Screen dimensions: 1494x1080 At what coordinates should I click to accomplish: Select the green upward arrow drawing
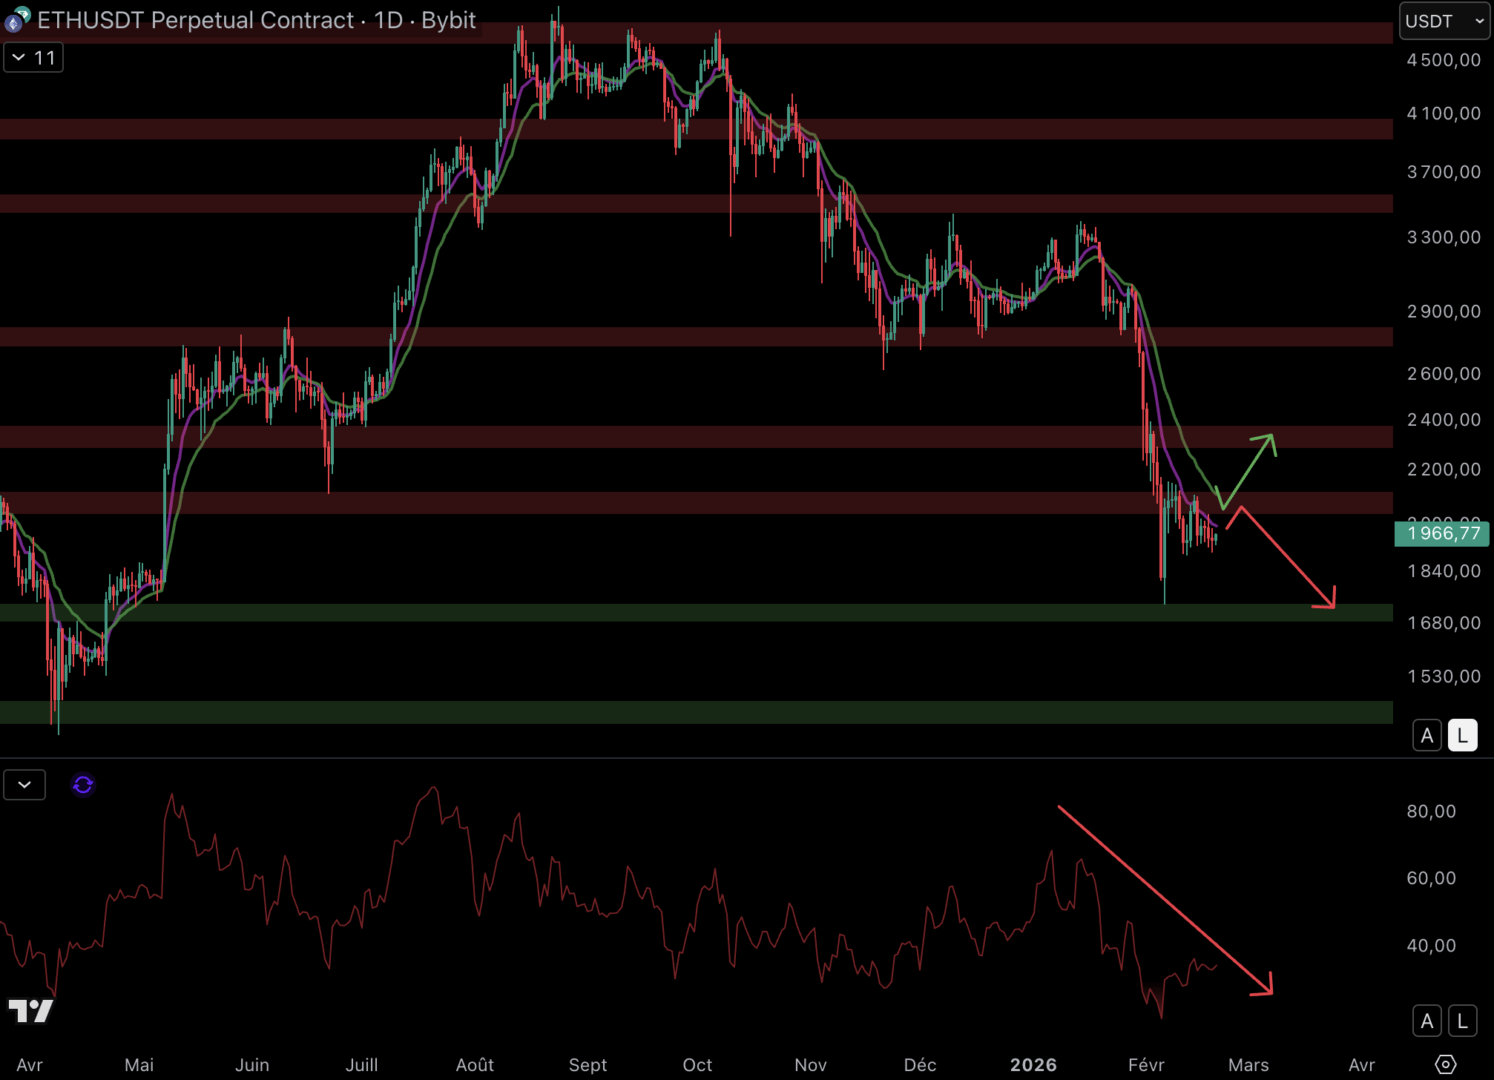[x=1248, y=470]
